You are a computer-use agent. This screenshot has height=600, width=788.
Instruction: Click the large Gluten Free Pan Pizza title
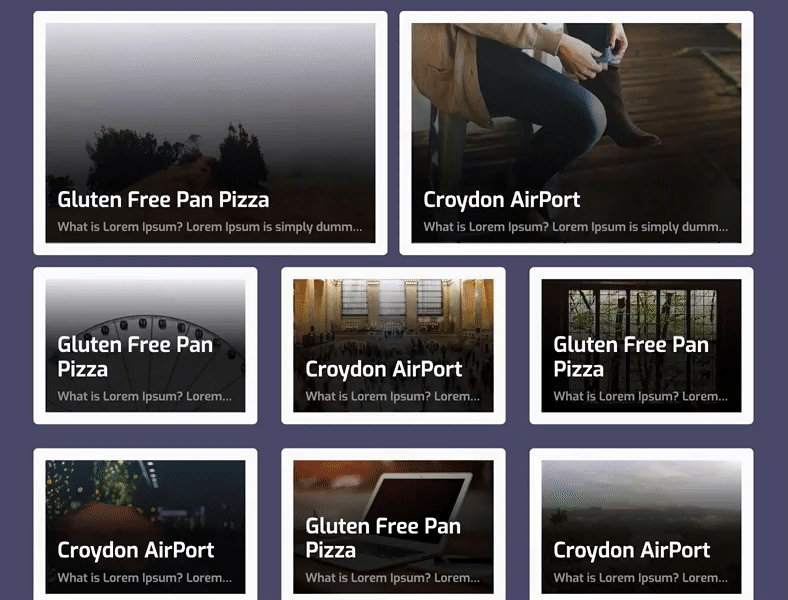(163, 200)
